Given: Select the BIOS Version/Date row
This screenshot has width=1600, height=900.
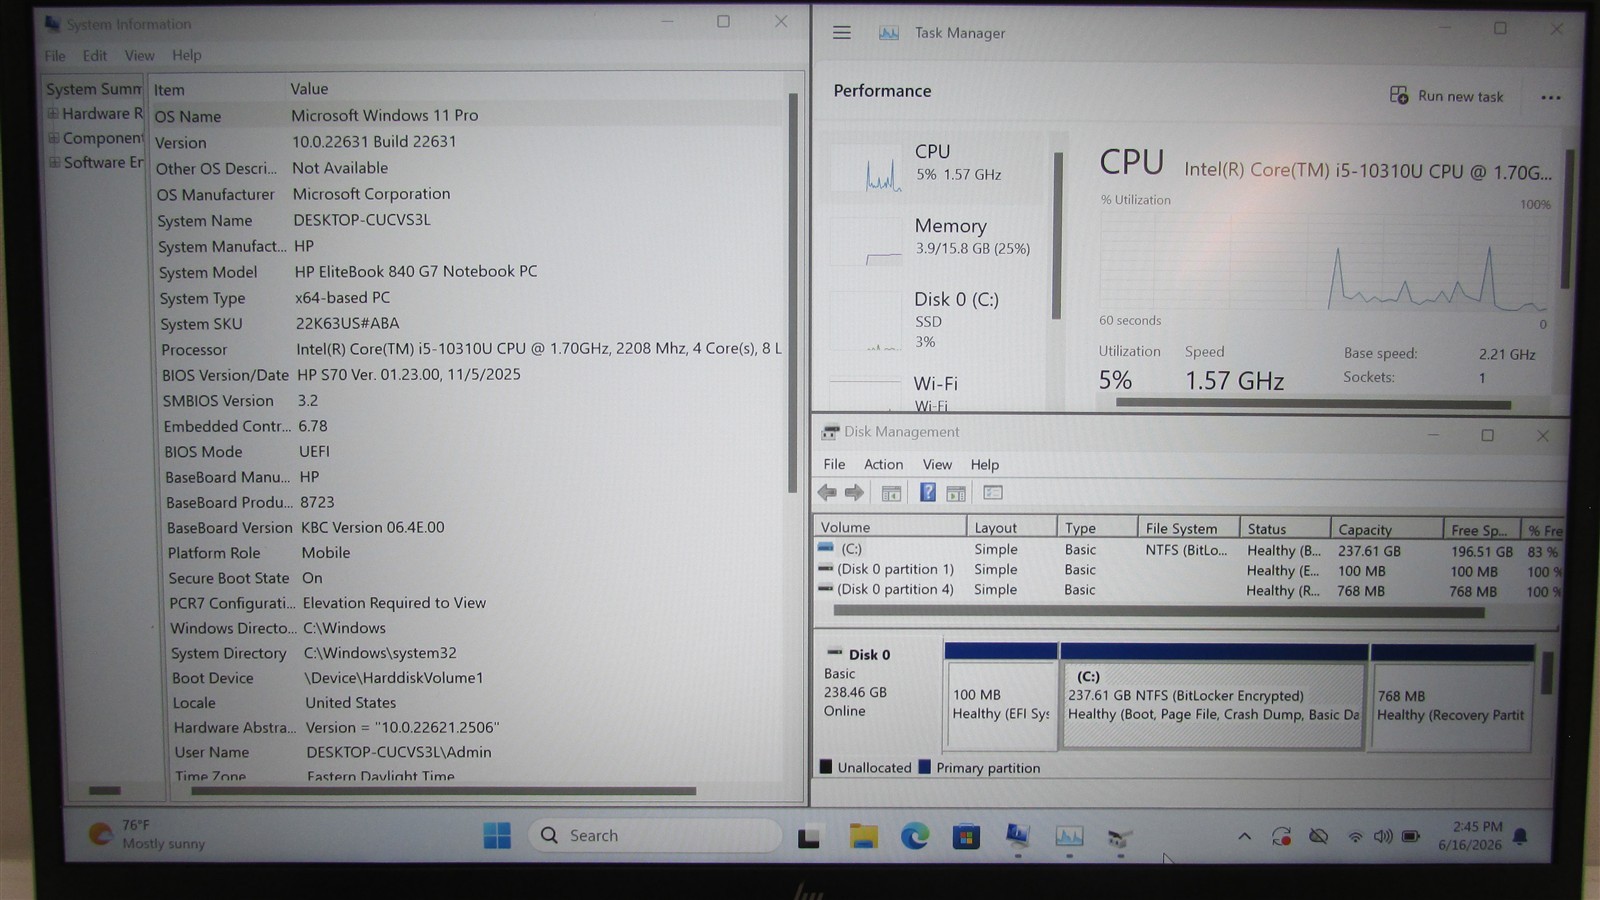Looking at the screenshot, I should 470,374.
